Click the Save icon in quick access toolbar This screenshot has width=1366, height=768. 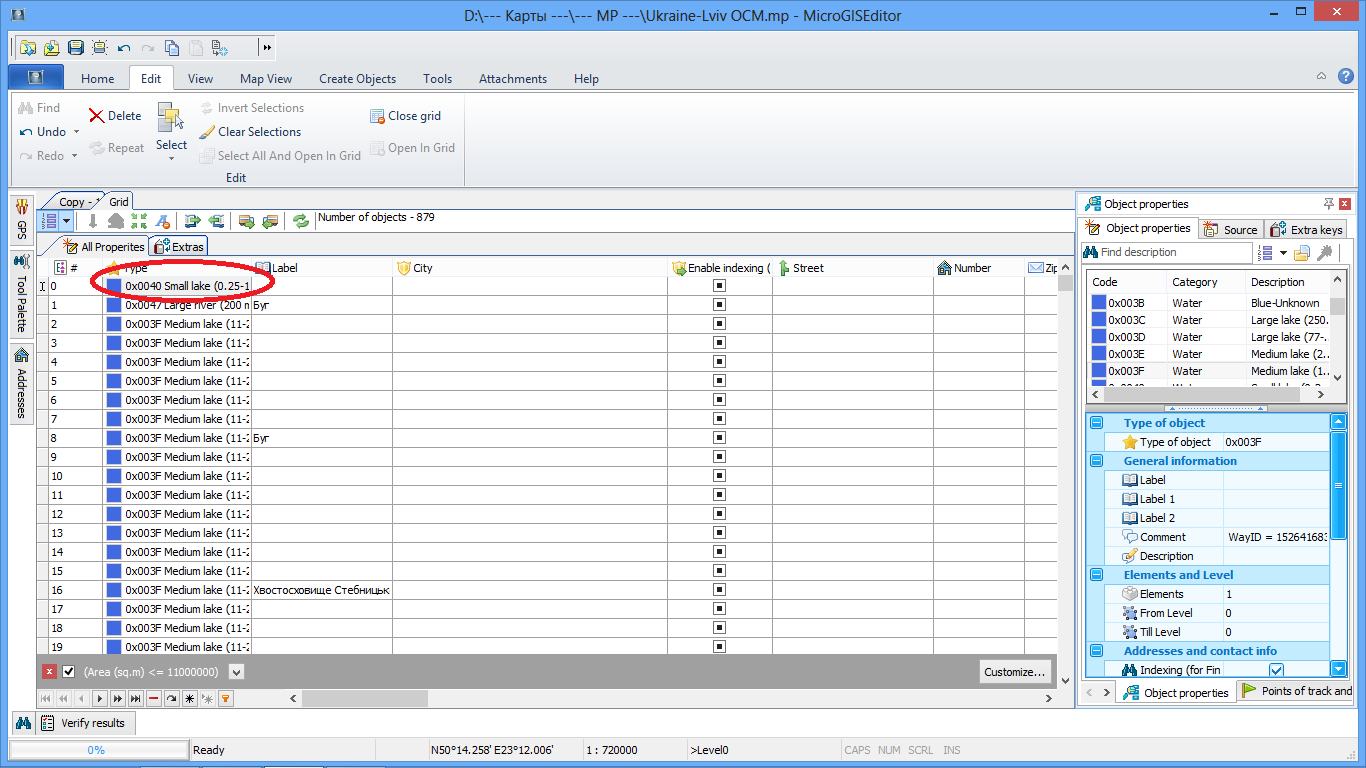[76, 47]
